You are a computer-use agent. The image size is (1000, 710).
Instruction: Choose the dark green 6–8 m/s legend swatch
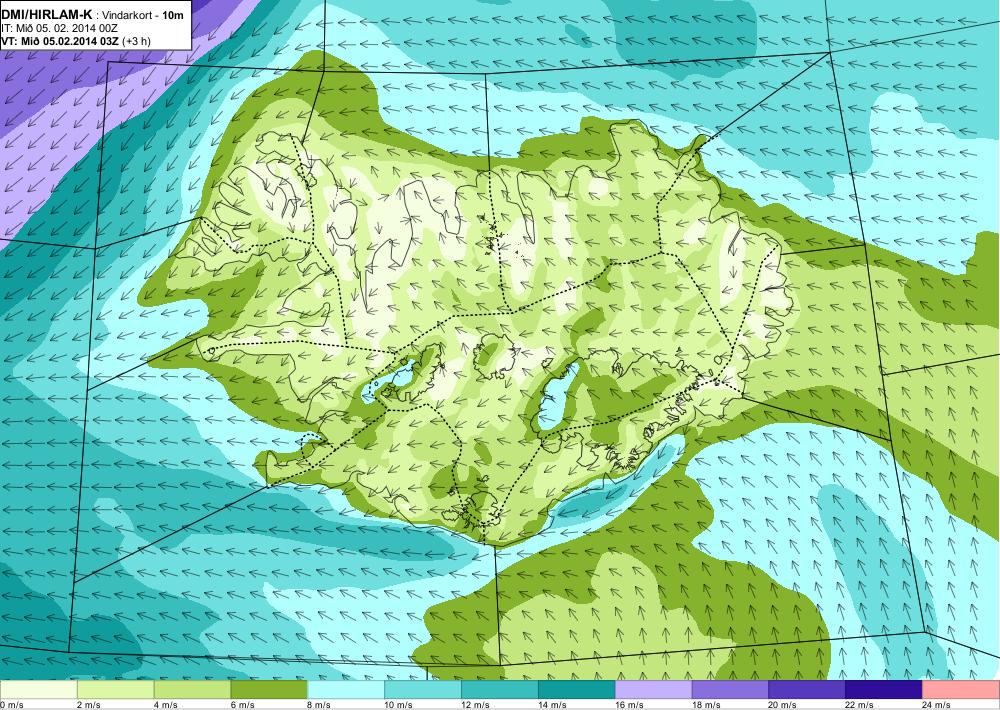(269, 690)
